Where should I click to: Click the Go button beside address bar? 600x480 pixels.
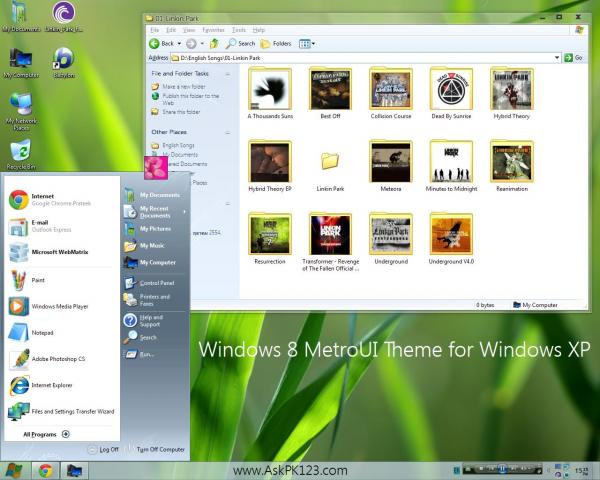(x=573, y=58)
